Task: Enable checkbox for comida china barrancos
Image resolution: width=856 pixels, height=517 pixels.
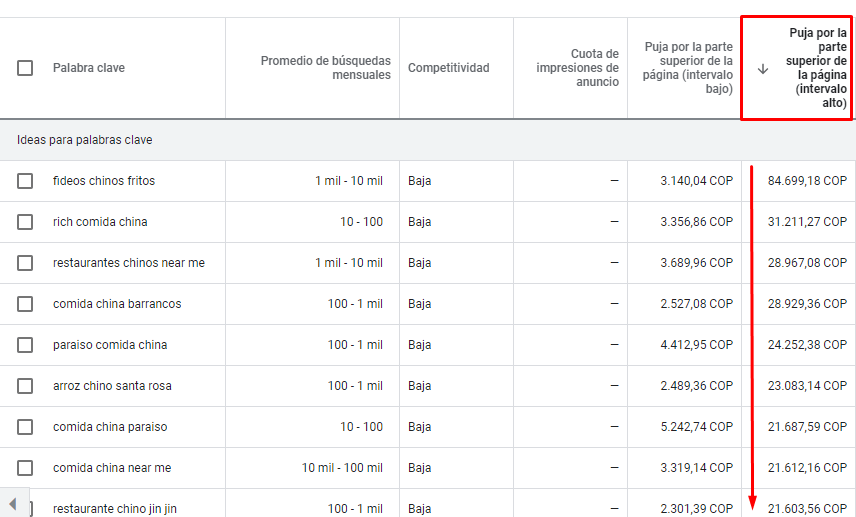Action: [25, 304]
